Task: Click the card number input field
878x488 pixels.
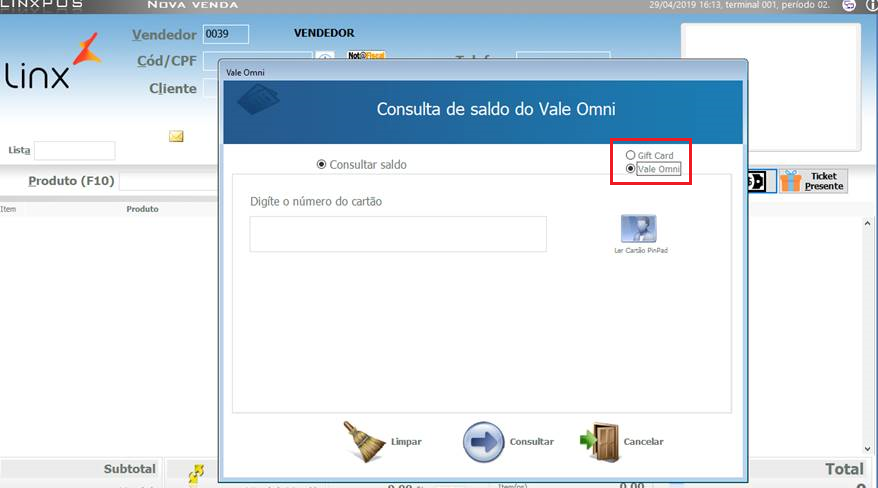Action: tap(398, 234)
